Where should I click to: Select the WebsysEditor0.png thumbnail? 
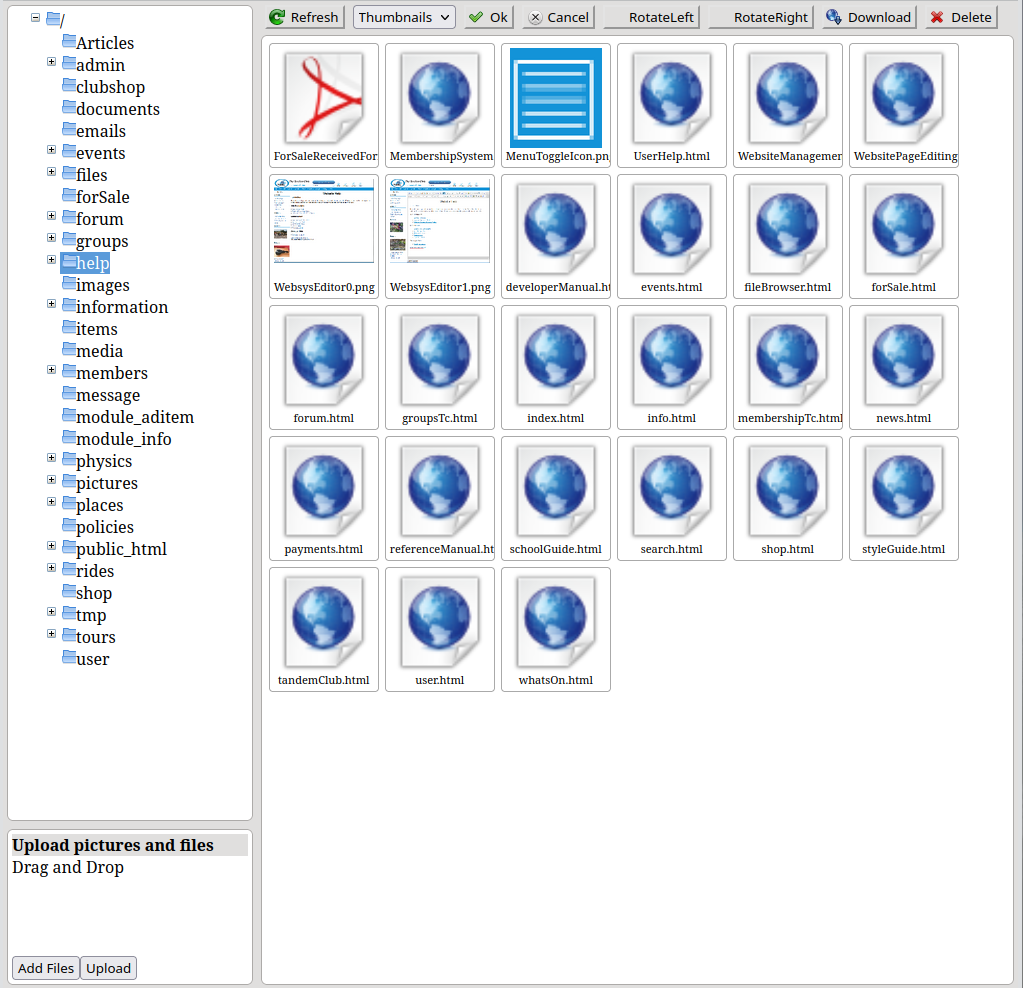click(324, 229)
